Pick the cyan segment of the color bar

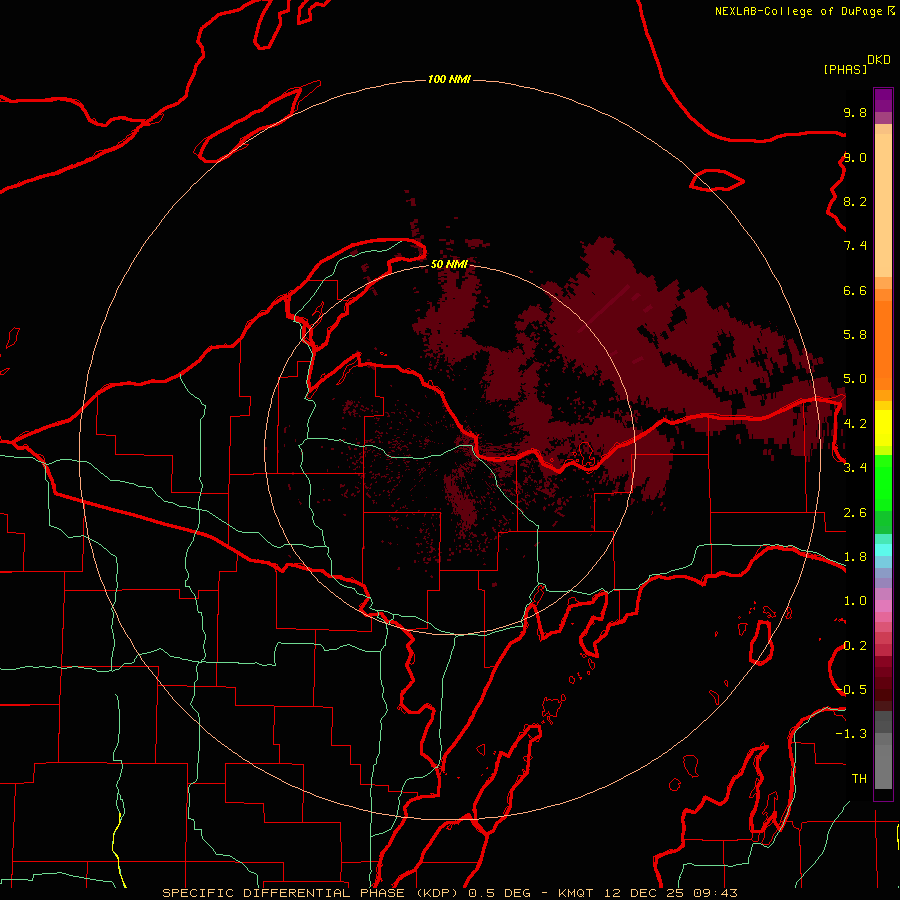tap(883, 550)
